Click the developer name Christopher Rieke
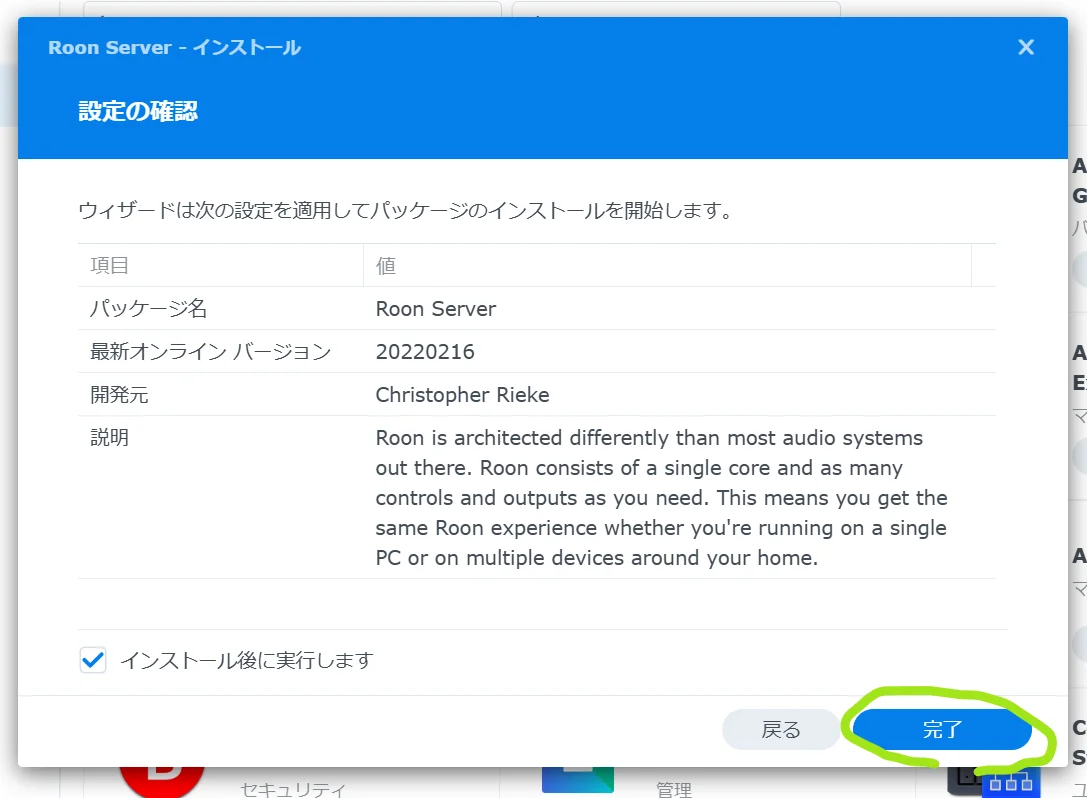This screenshot has height=798, width=1087. (x=462, y=395)
